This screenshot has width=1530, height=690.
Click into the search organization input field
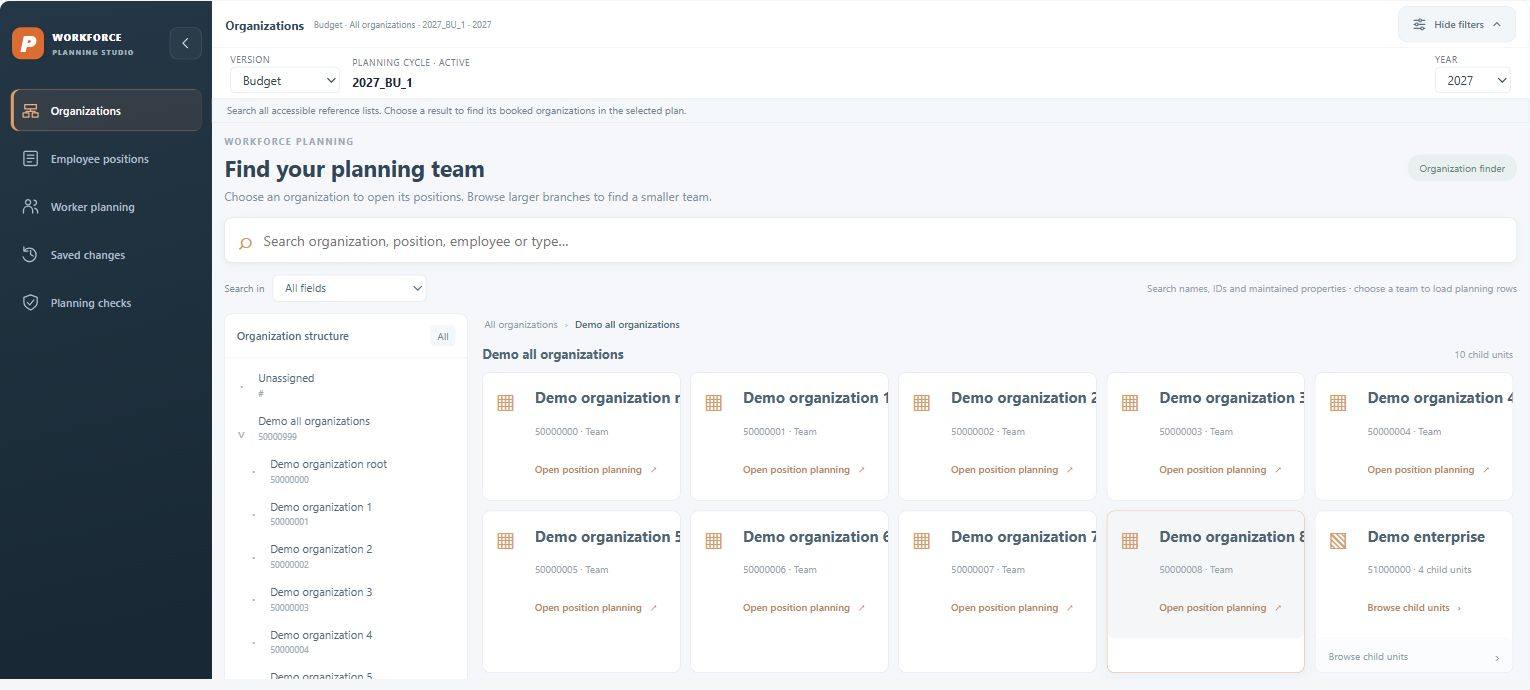(x=870, y=241)
